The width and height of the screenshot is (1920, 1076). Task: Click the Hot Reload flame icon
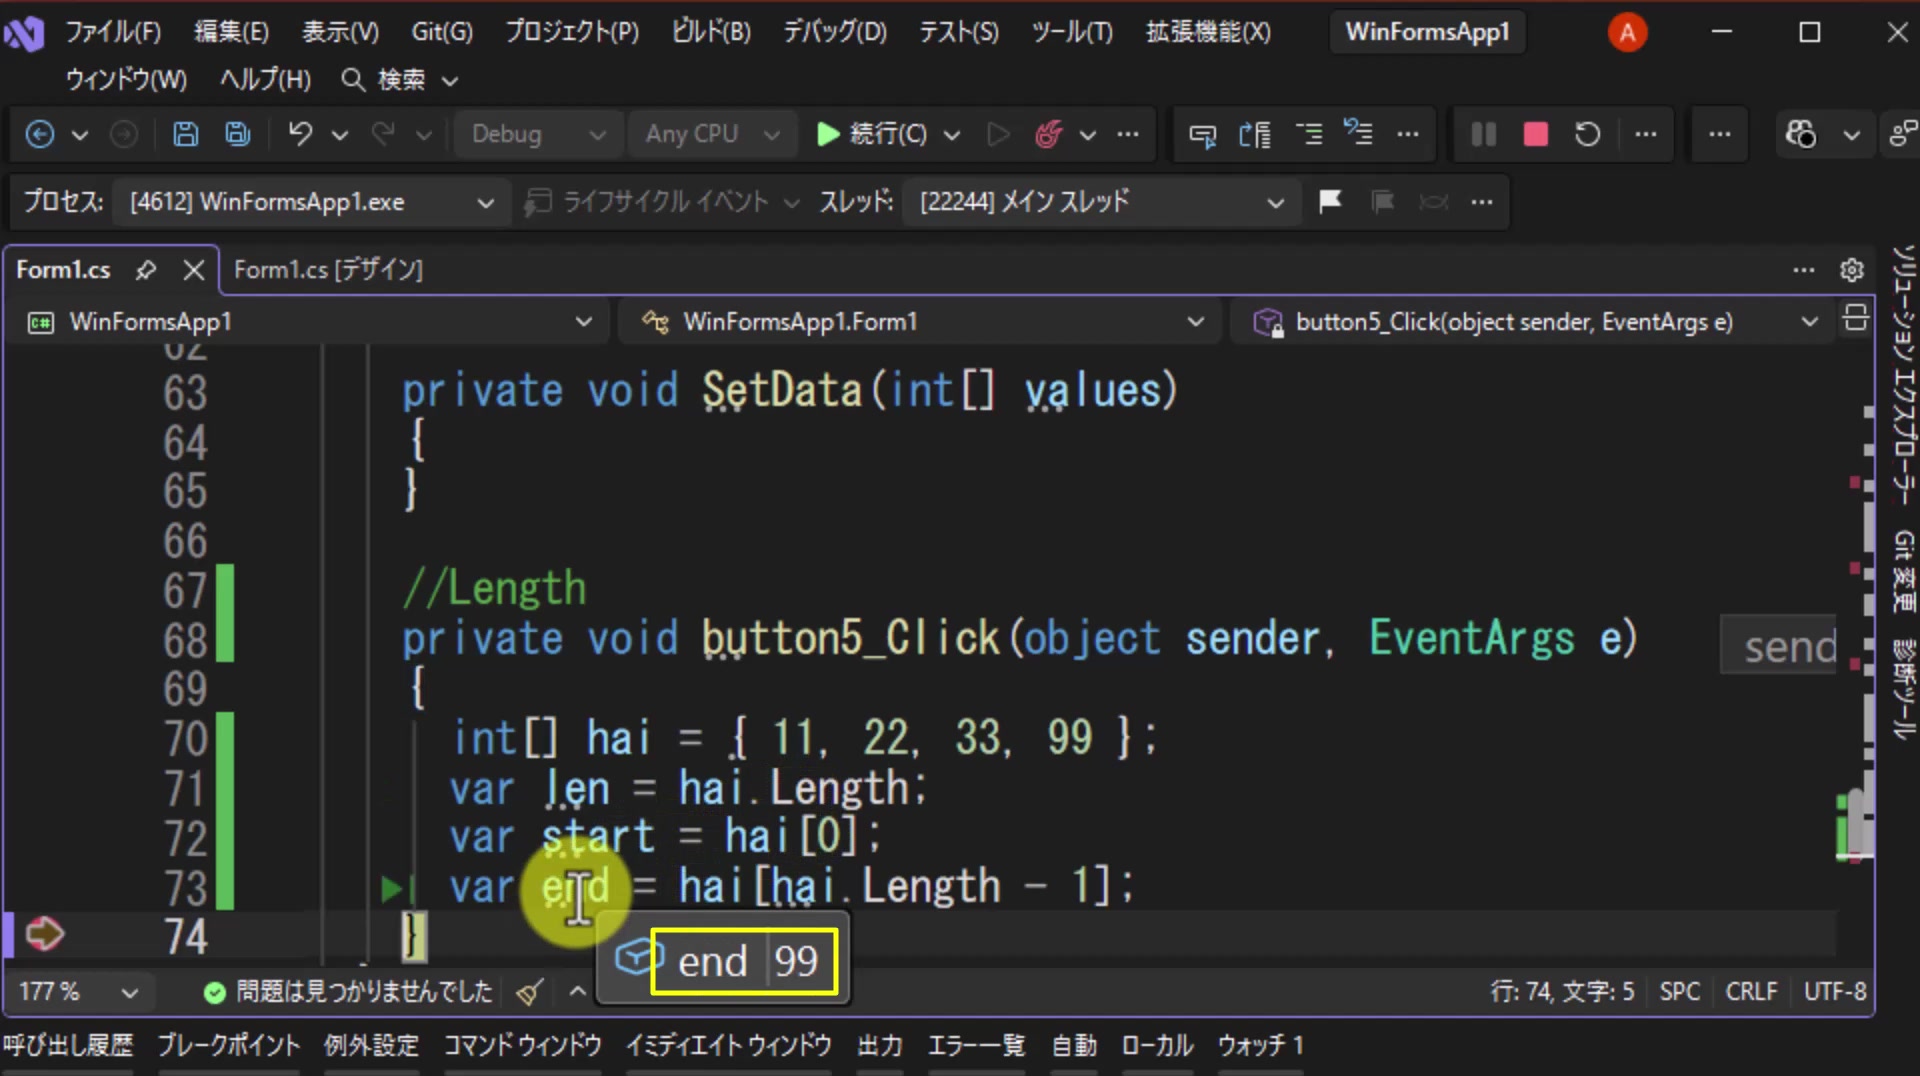[x=1048, y=134]
